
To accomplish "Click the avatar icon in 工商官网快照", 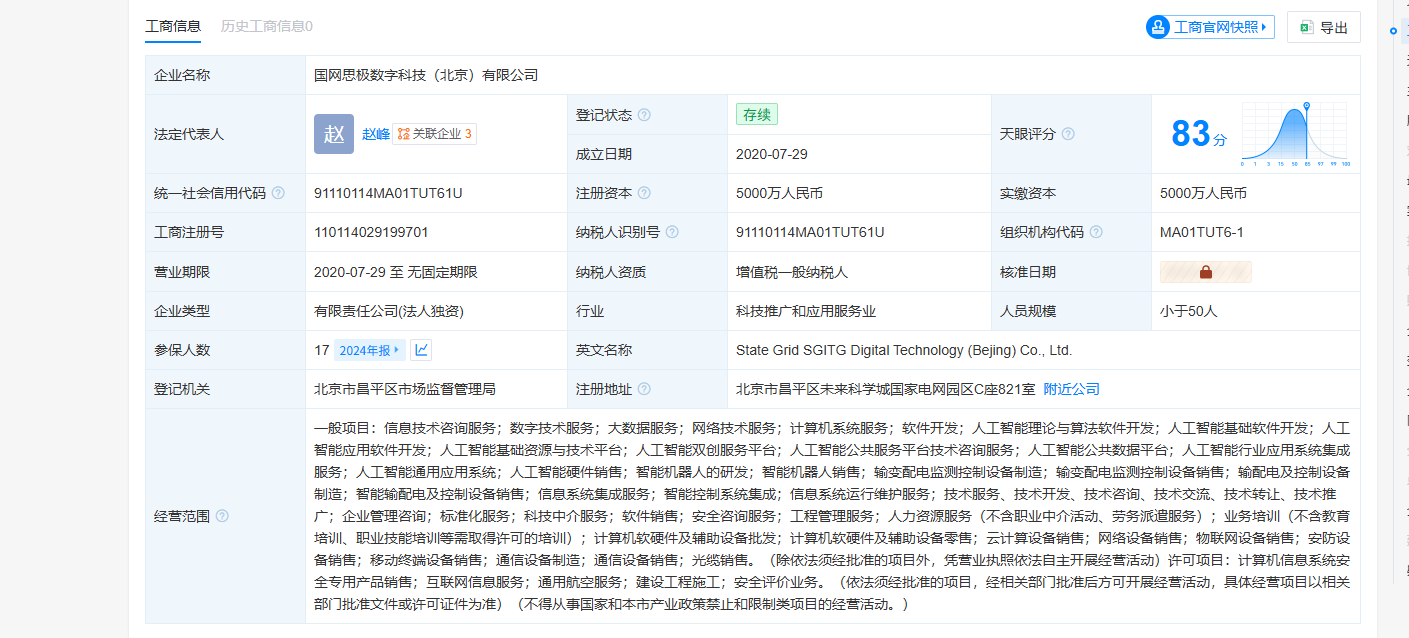I will (1159, 27).
